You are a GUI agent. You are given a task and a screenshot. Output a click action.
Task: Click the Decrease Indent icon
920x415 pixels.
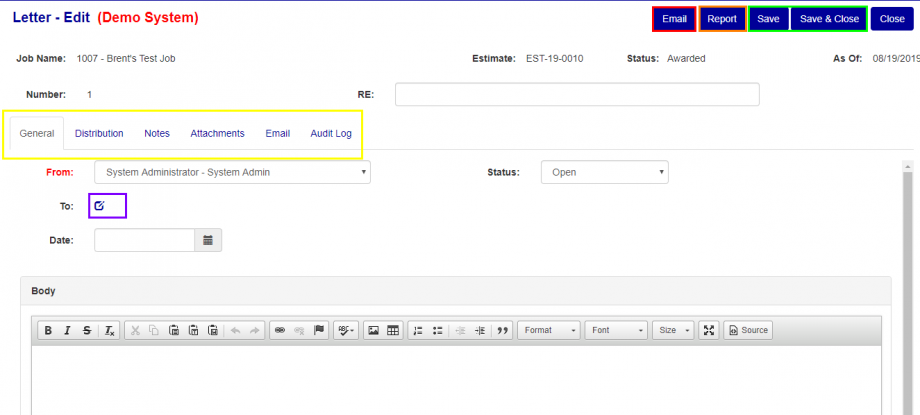coord(461,330)
